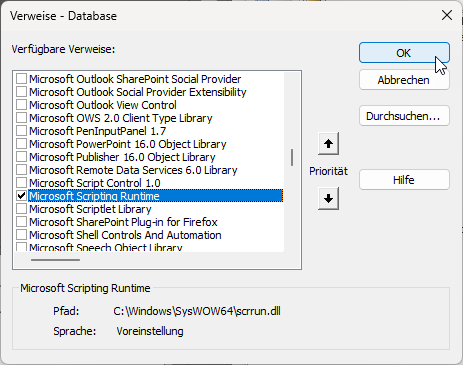Open Durchsuchen... file browser
The width and height of the screenshot is (463, 365).
[404, 116]
